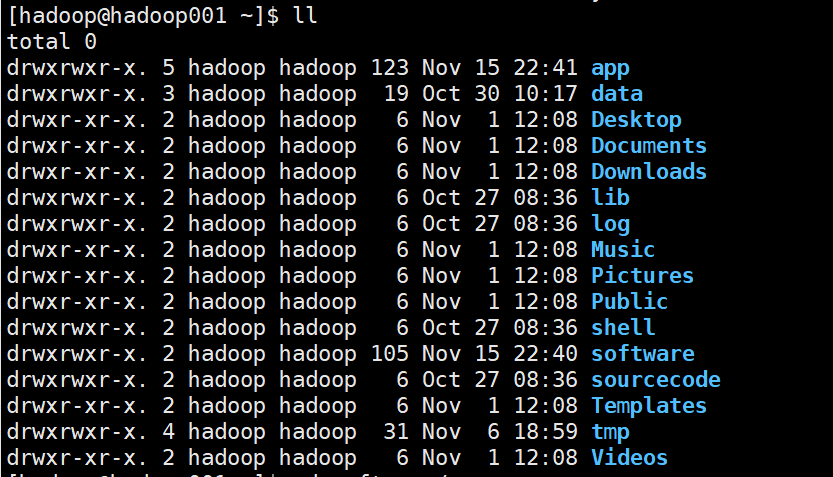Image resolution: width=833 pixels, height=477 pixels.
Task: Select the Videos folder name
Action: (x=630, y=458)
